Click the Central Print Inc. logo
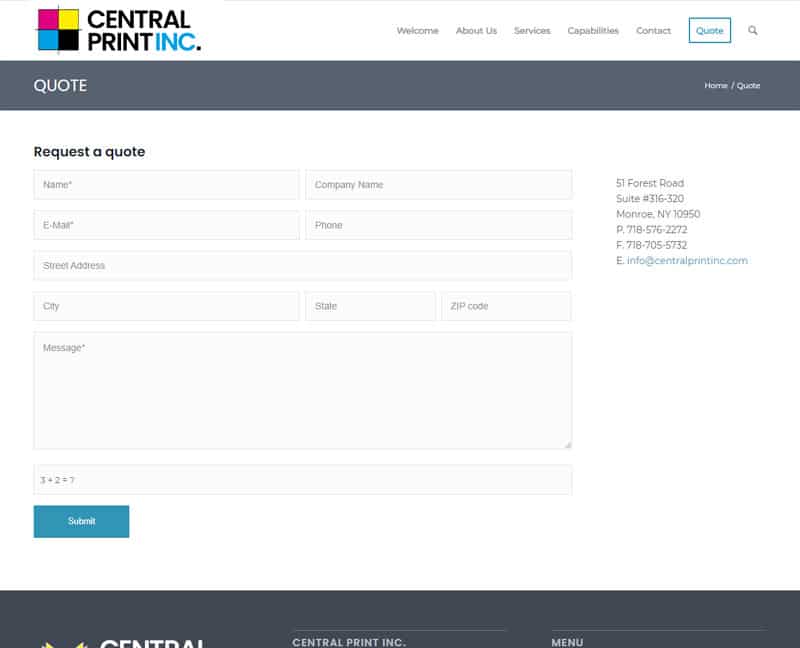 [x=118, y=30]
